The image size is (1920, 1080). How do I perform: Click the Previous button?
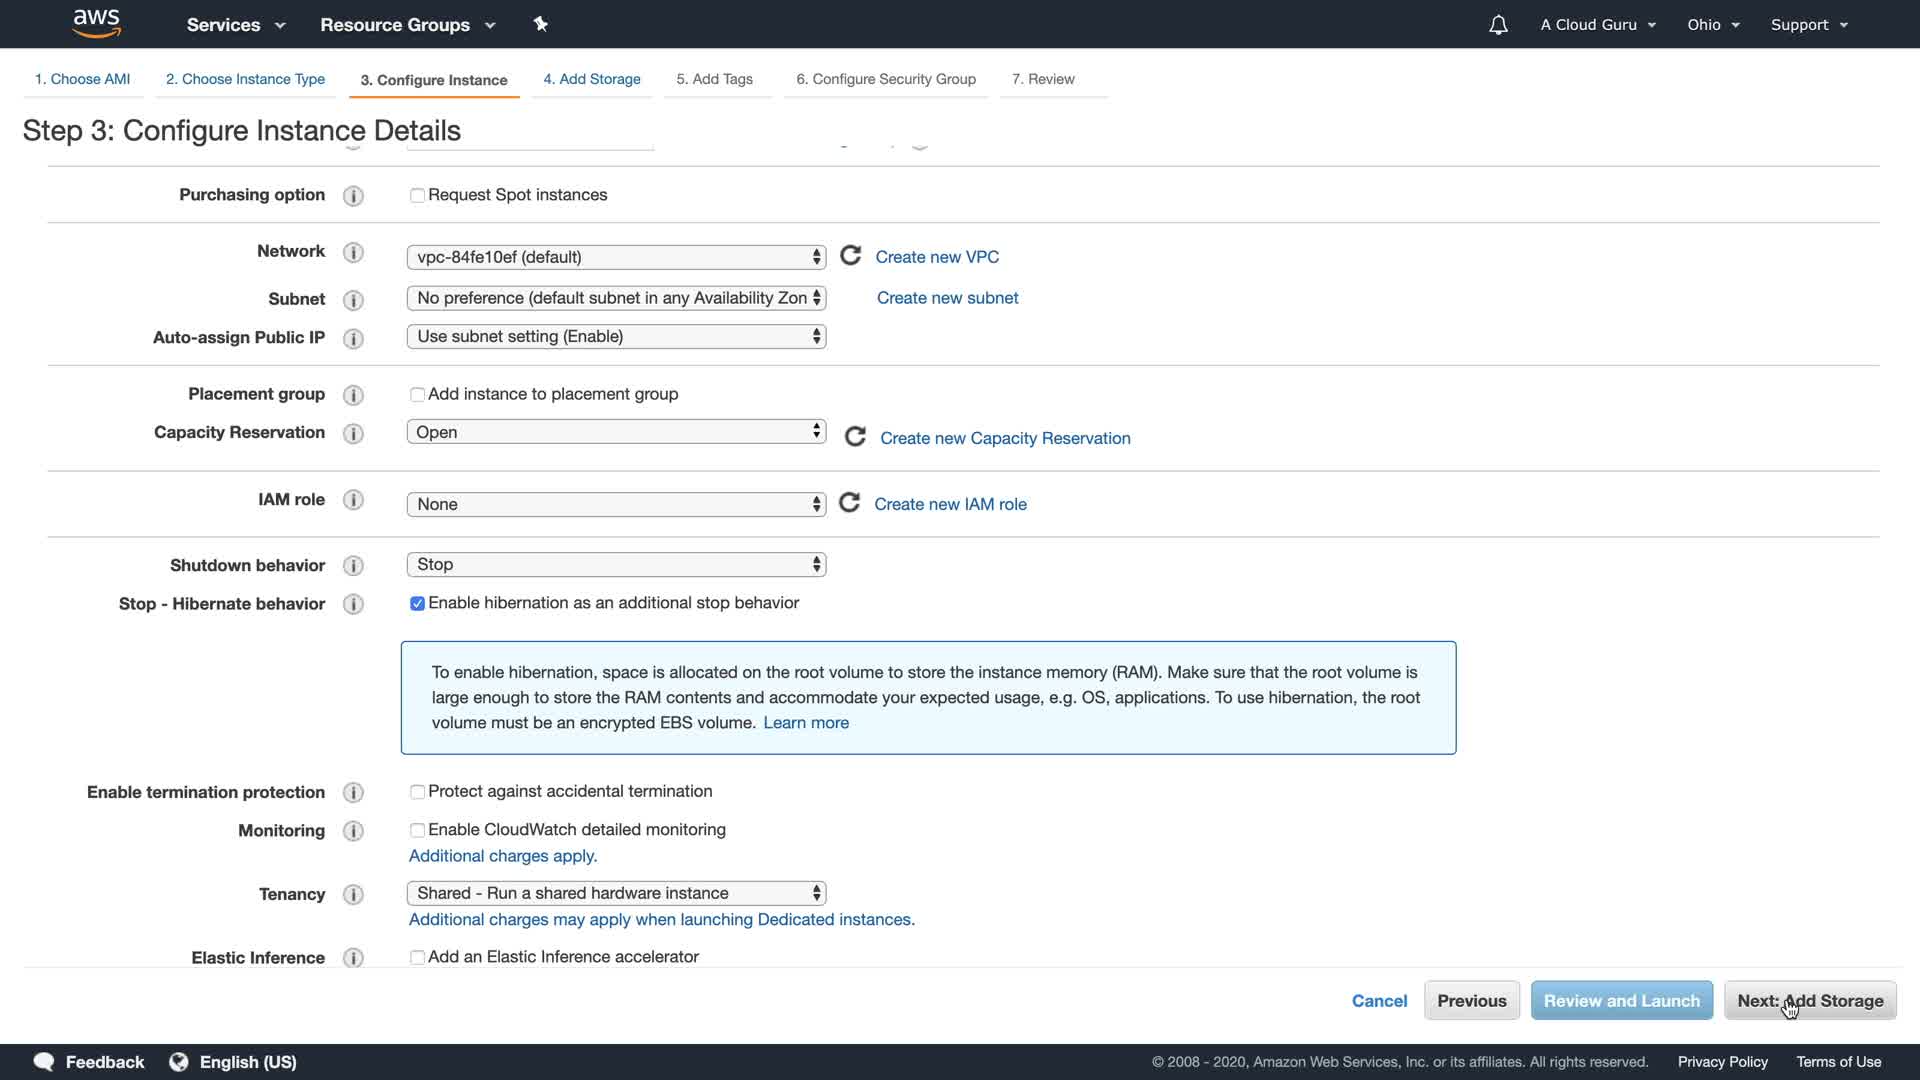(1471, 1001)
